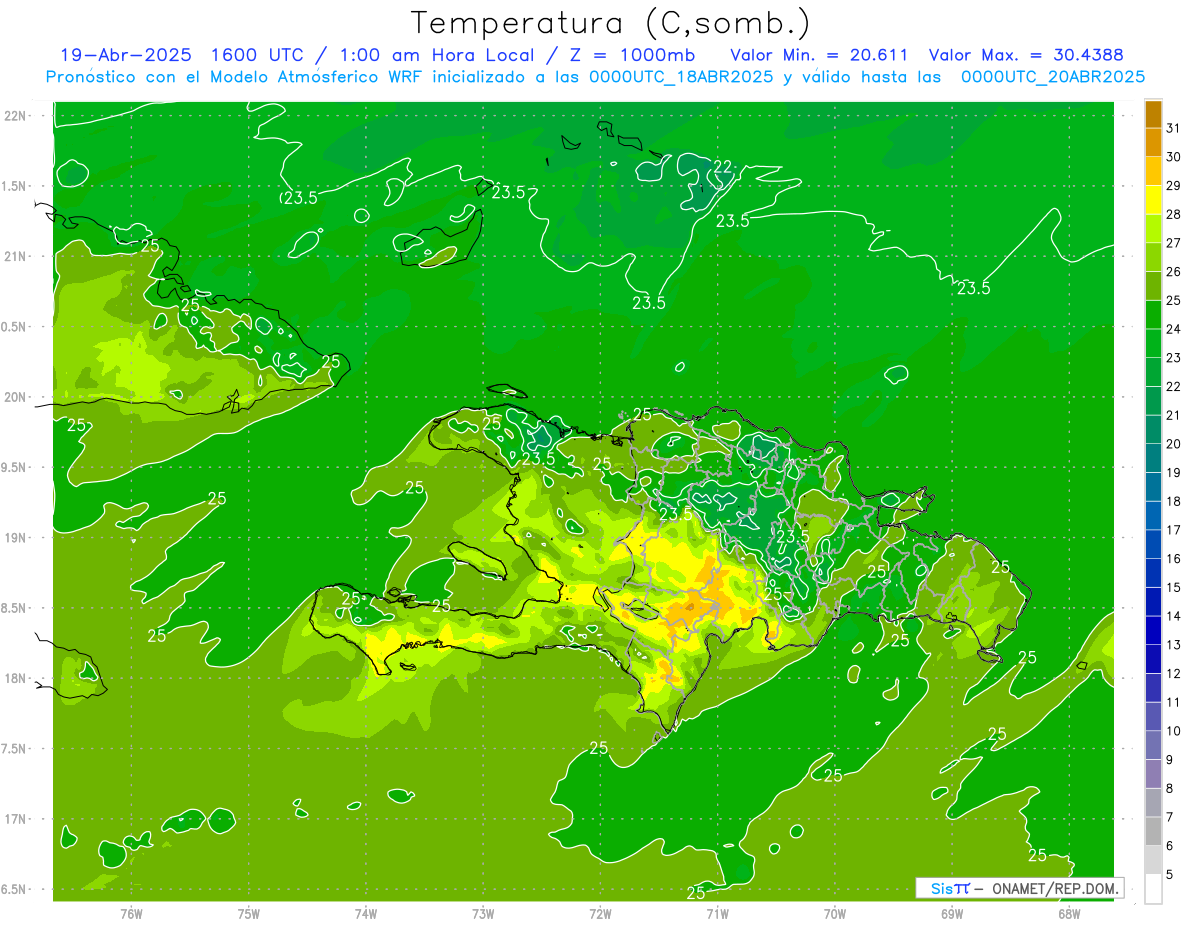Click the "30" label on the color scale
The width and height of the screenshot is (1200, 927).
pyautogui.click(x=1174, y=157)
